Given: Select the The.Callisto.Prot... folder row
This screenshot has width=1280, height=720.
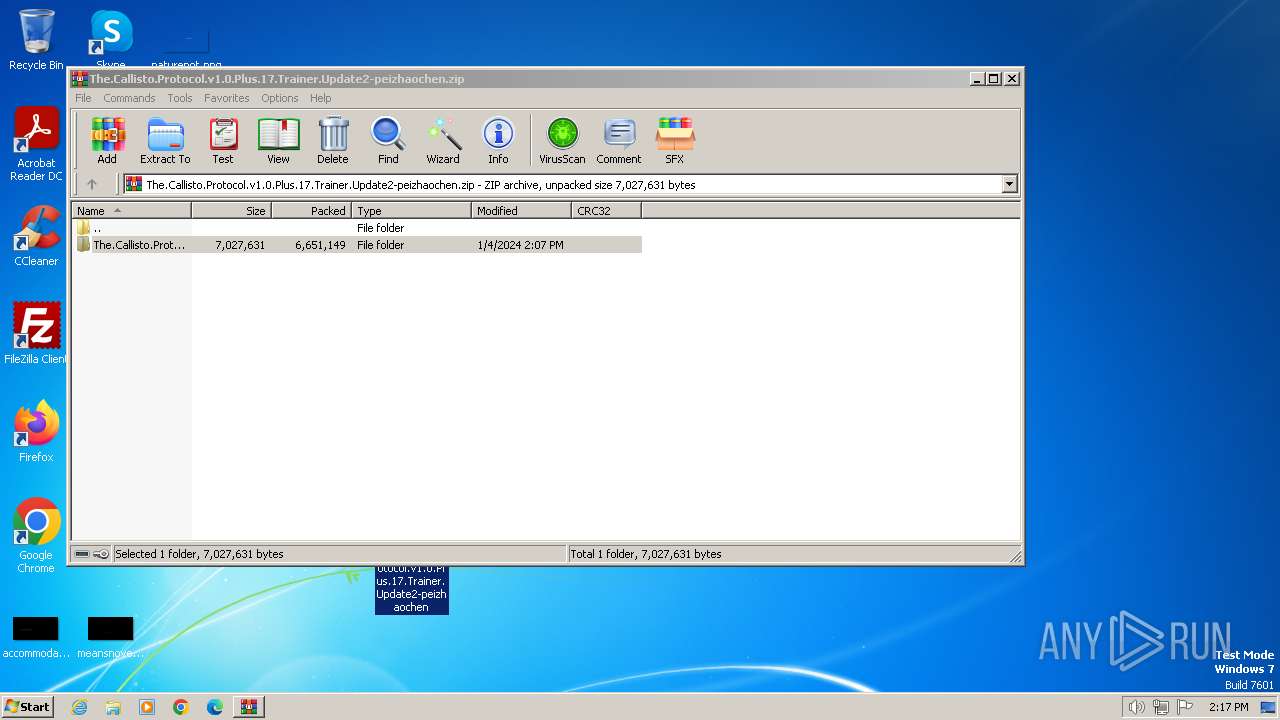Looking at the screenshot, I should (x=357, y=245).
